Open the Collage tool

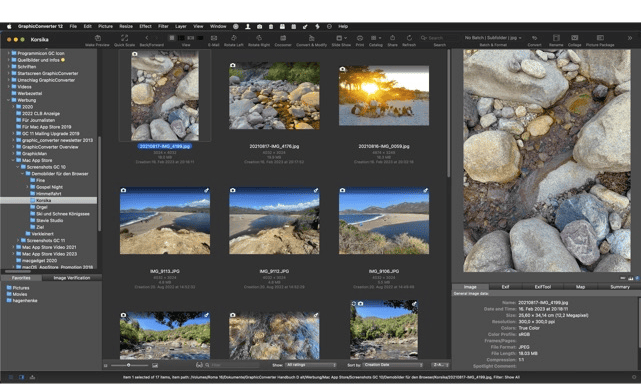click(x=574, y=38)
